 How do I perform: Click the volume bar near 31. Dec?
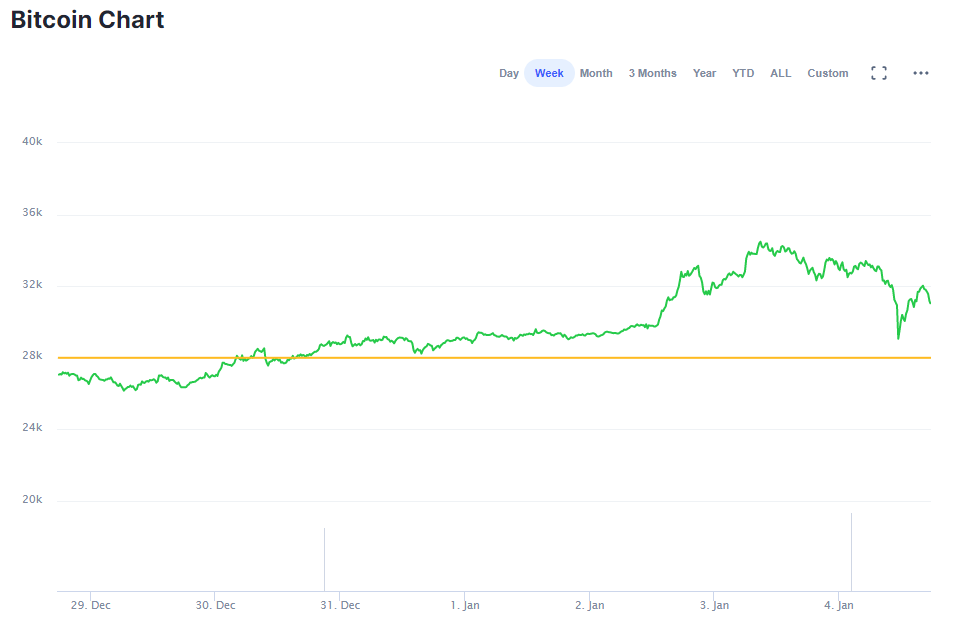(325, 559)
